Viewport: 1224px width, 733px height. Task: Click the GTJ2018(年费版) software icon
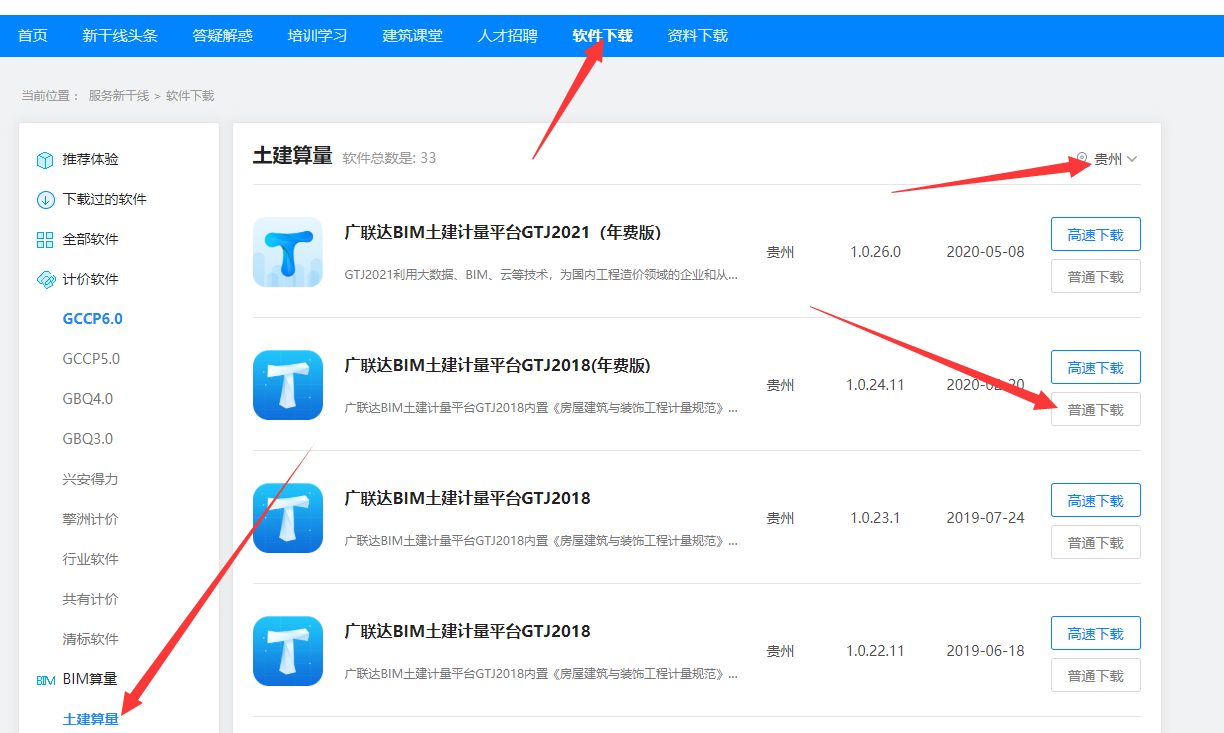(288, 385)
